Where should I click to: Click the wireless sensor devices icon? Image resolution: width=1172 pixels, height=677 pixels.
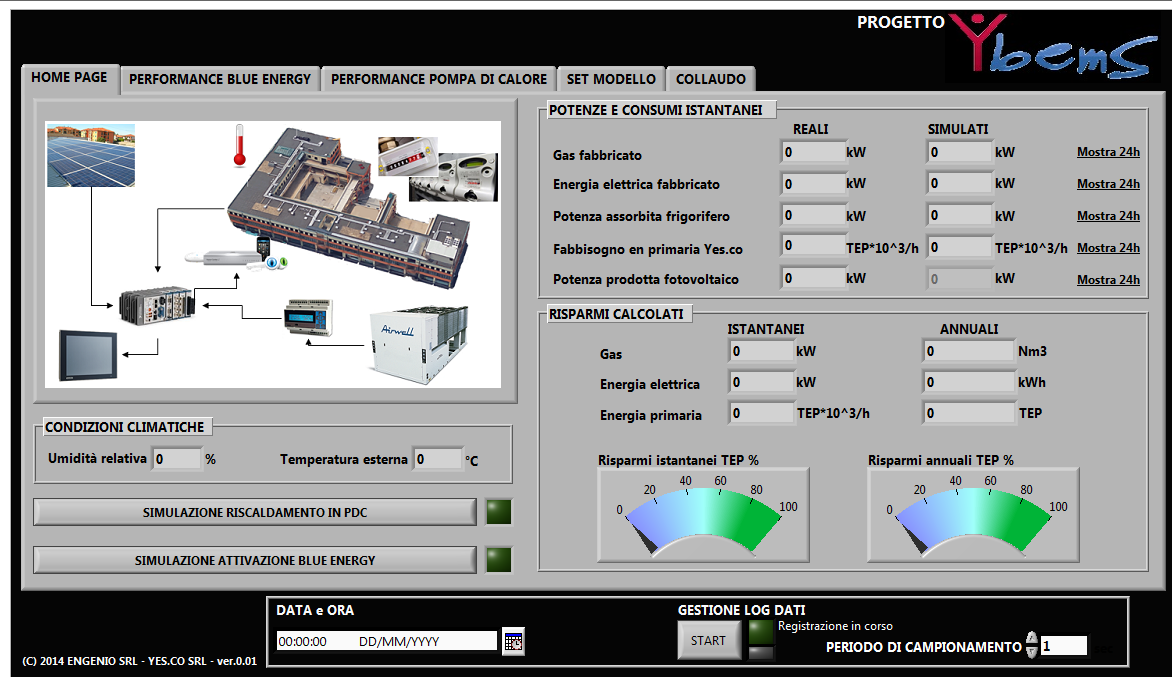coord(238,256)
